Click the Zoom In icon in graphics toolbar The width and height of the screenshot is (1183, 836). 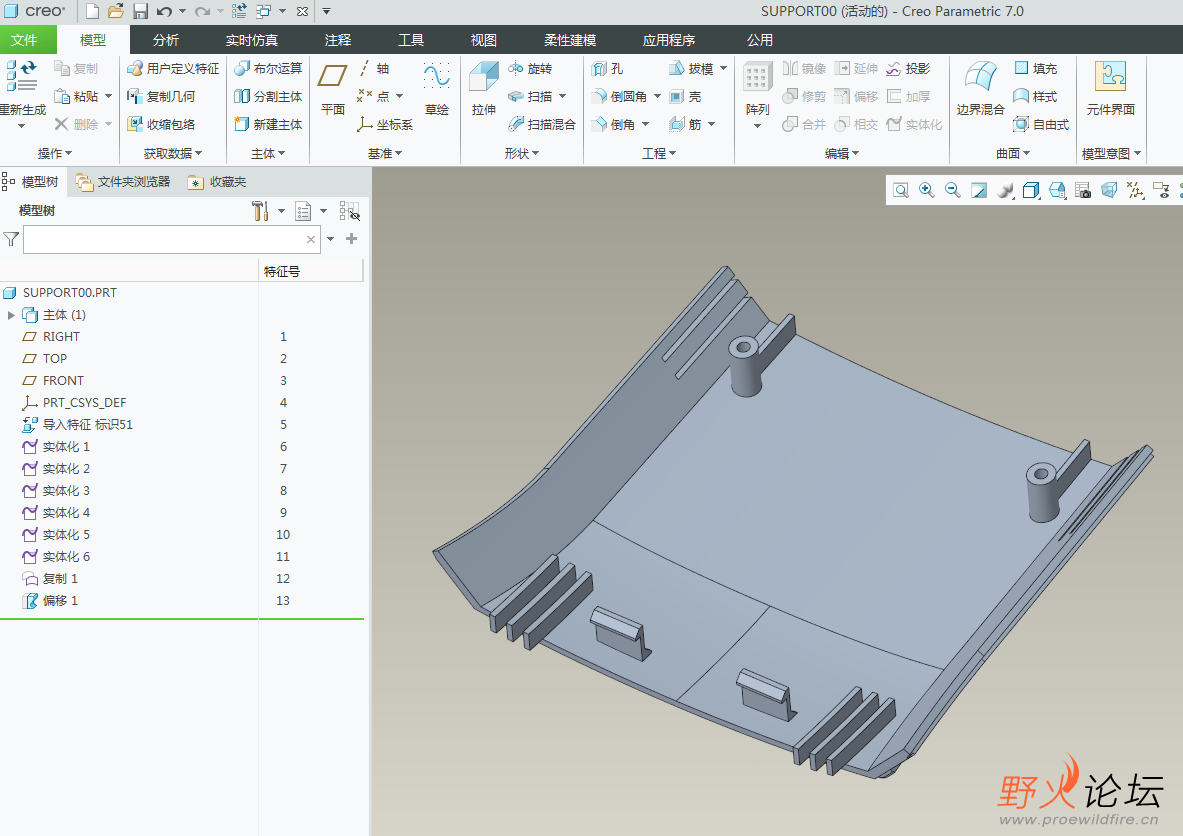[x=926, y=190]
